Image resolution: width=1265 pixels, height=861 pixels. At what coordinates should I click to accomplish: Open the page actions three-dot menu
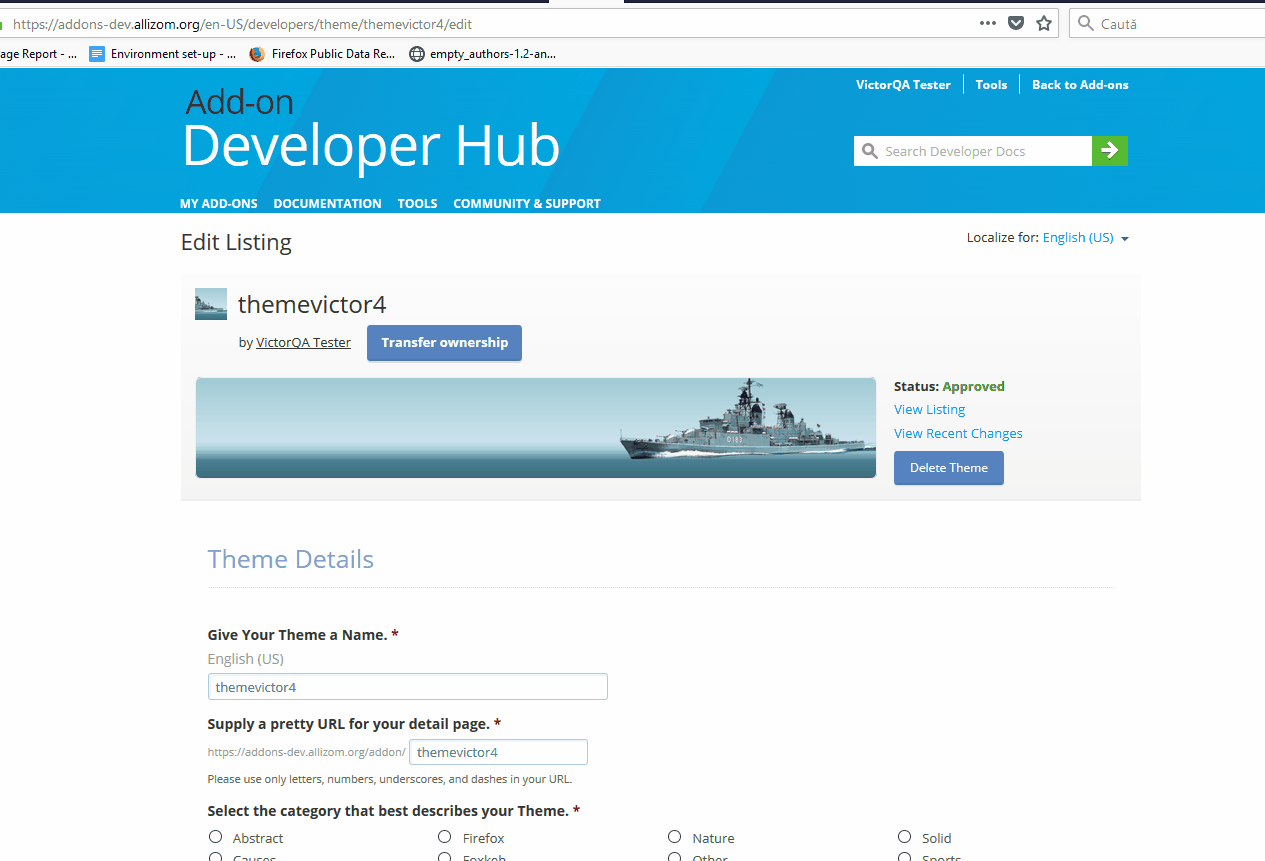coord(987,22)
